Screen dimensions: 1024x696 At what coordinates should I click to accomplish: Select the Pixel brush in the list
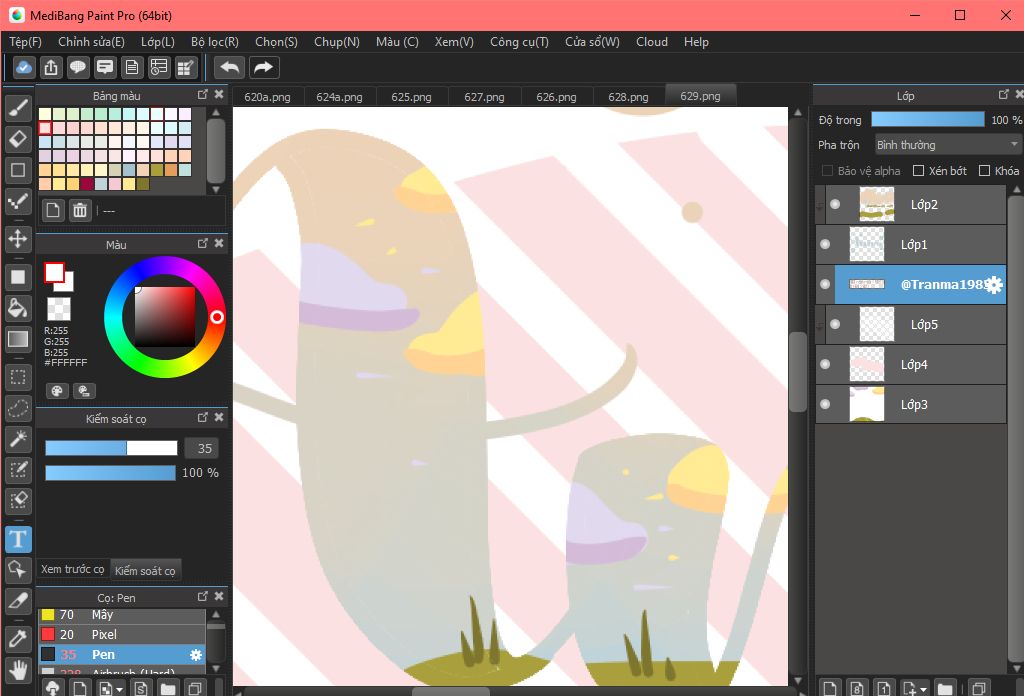click(122, 635)
